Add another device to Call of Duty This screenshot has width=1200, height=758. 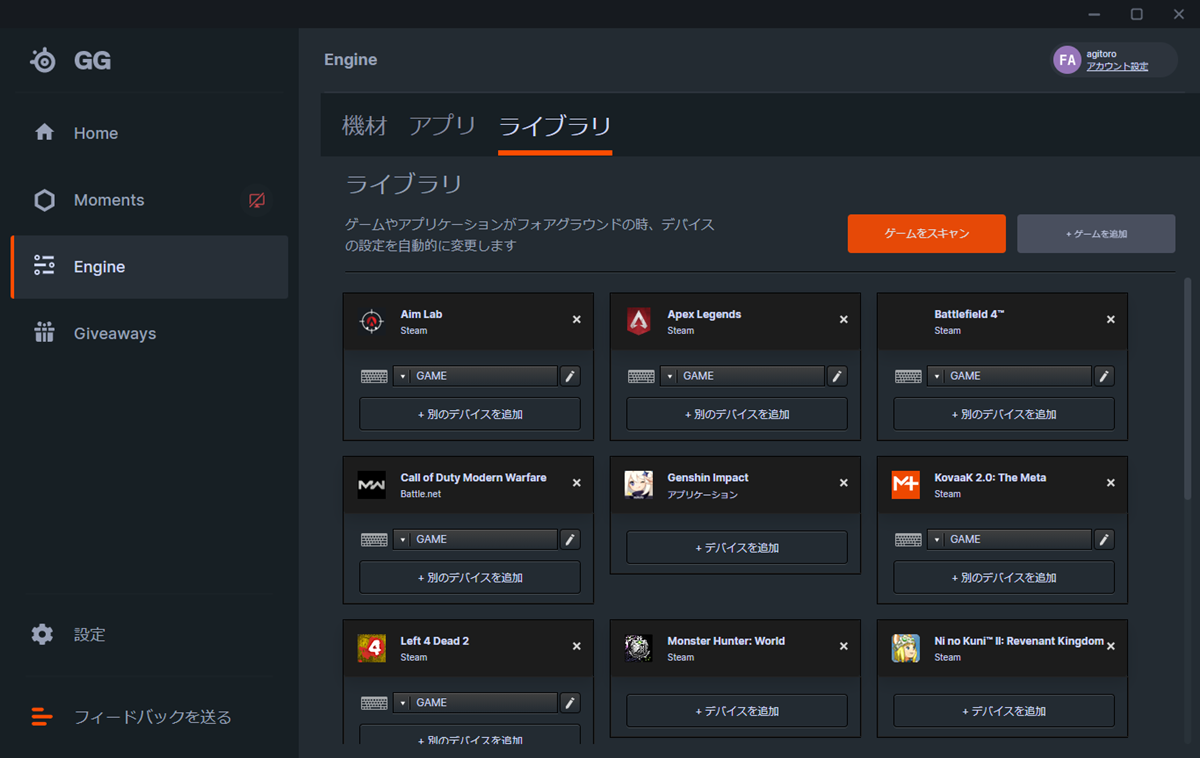pyautogui.click(x=470, y=577)
